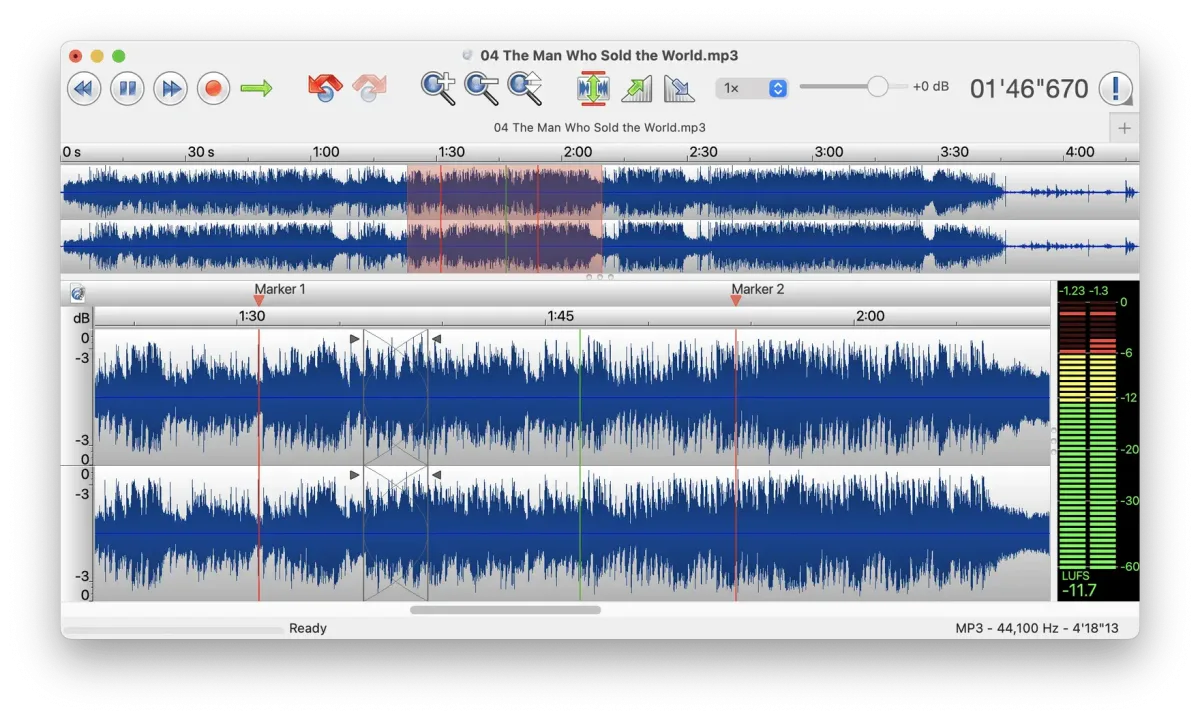Click the rewind playback button

(x=84, y=89)
